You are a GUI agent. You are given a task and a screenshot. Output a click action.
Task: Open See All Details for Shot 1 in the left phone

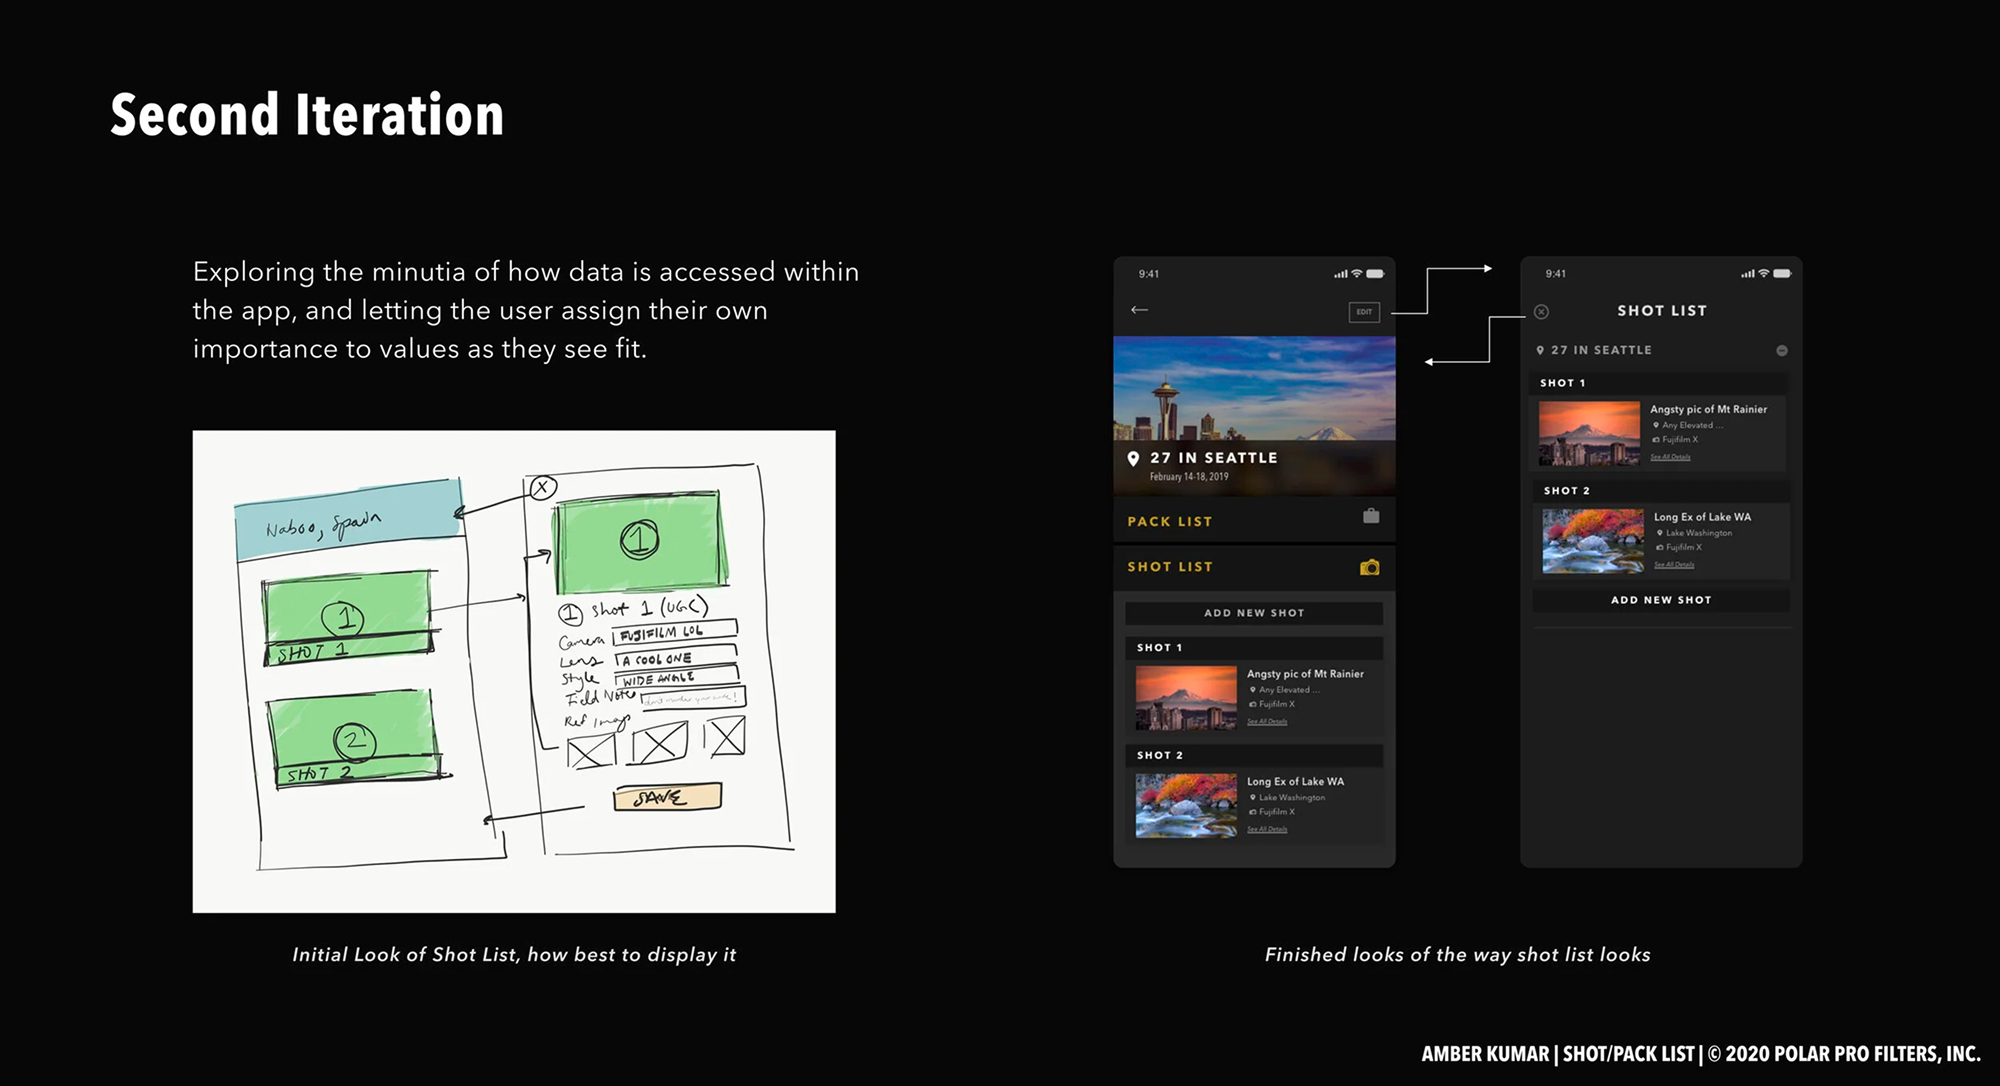pyautogui.click(x=1267, y=721)
